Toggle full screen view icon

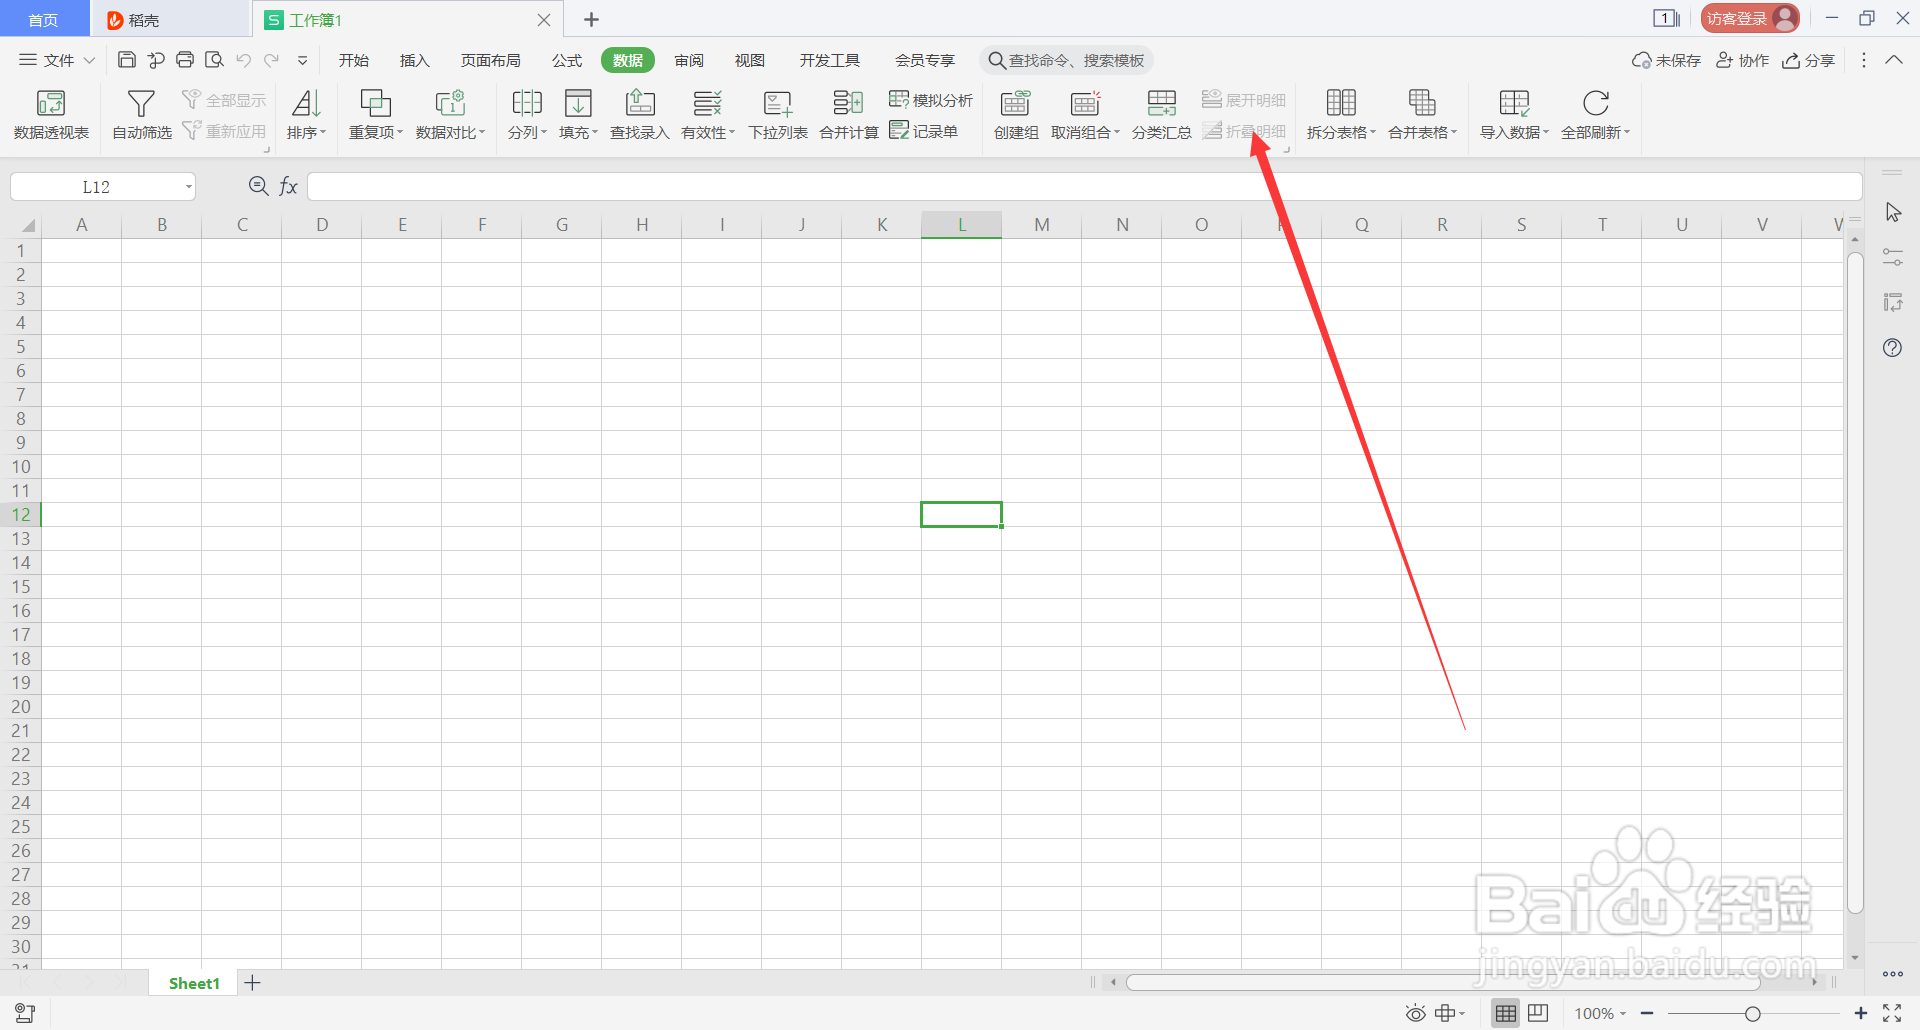1892,1013
